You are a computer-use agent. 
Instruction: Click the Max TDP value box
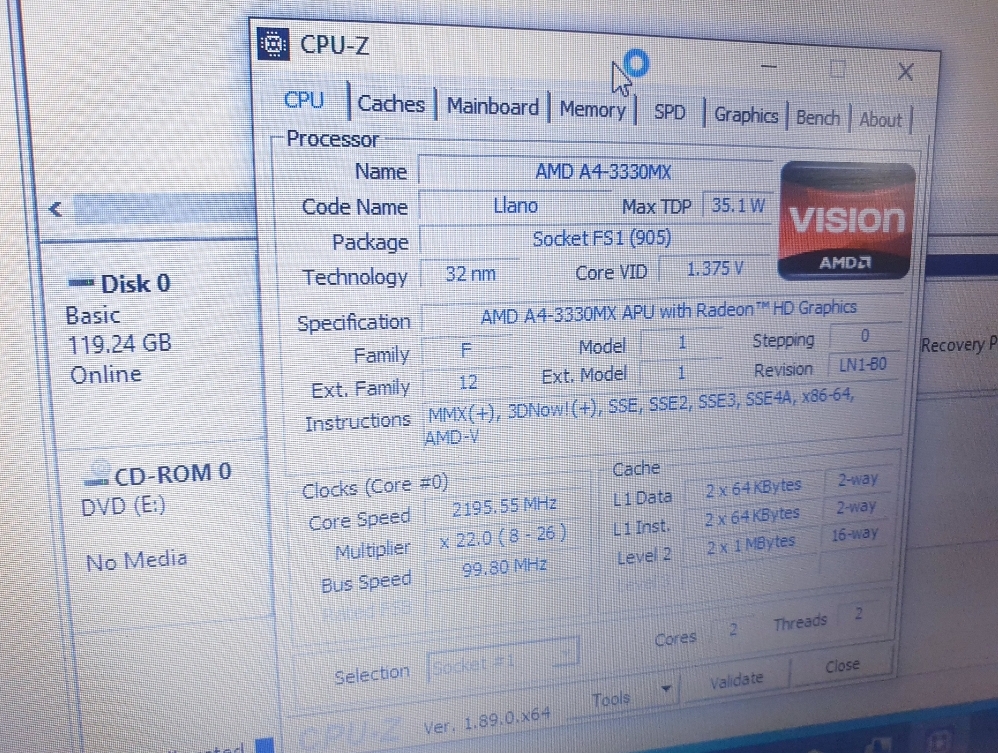point(736,205)
